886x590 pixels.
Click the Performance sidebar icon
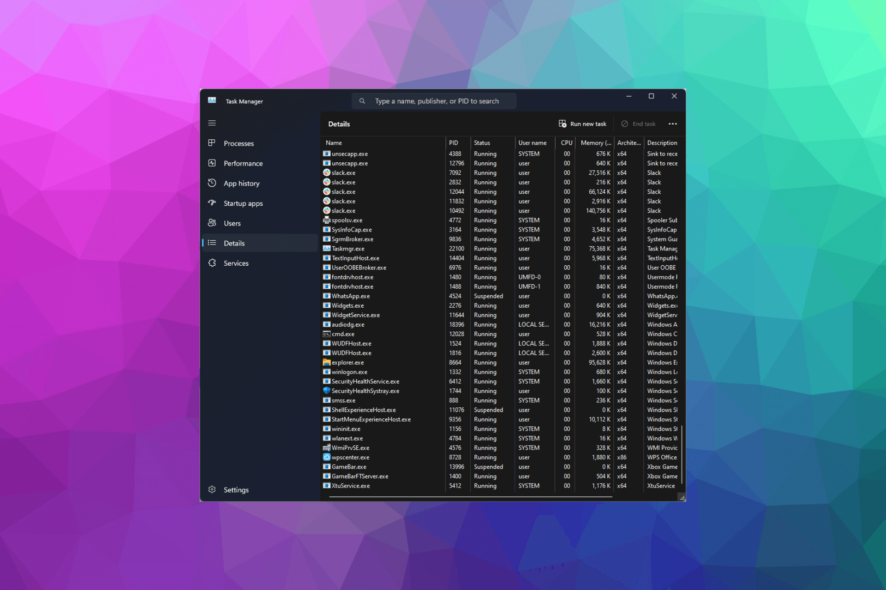point(212,163)
